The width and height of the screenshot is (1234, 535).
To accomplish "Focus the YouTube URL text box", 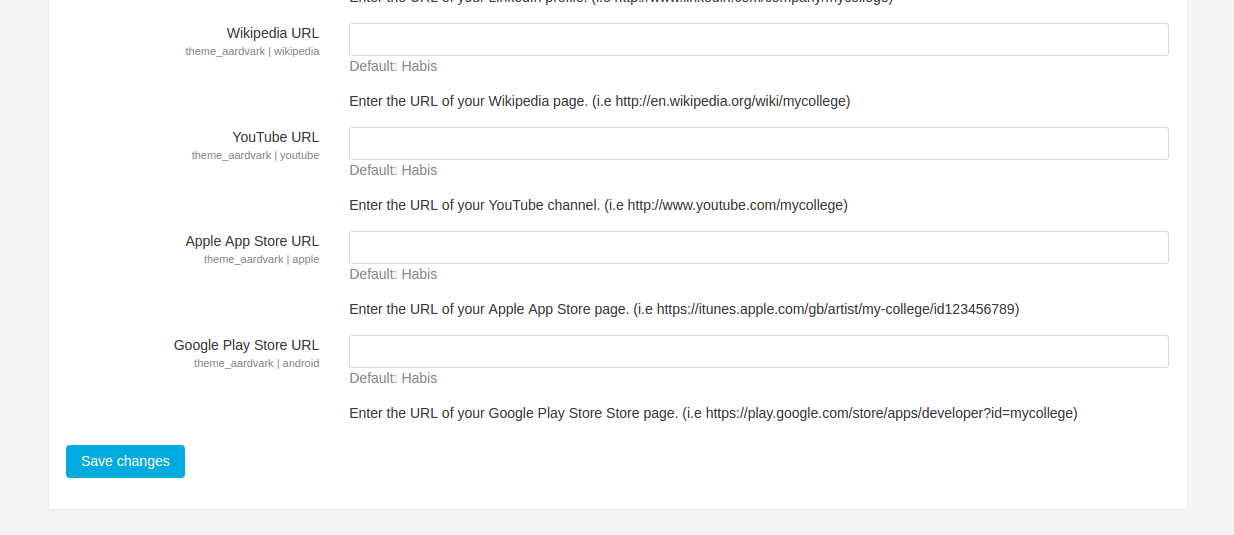I will 758,143.
